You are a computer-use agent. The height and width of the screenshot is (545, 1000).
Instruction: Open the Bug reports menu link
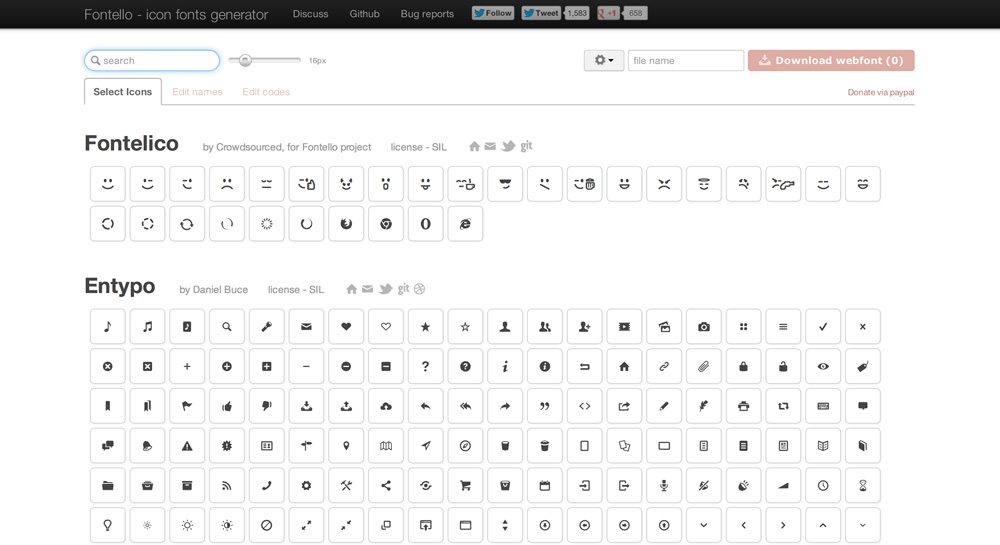click(427, 13)
